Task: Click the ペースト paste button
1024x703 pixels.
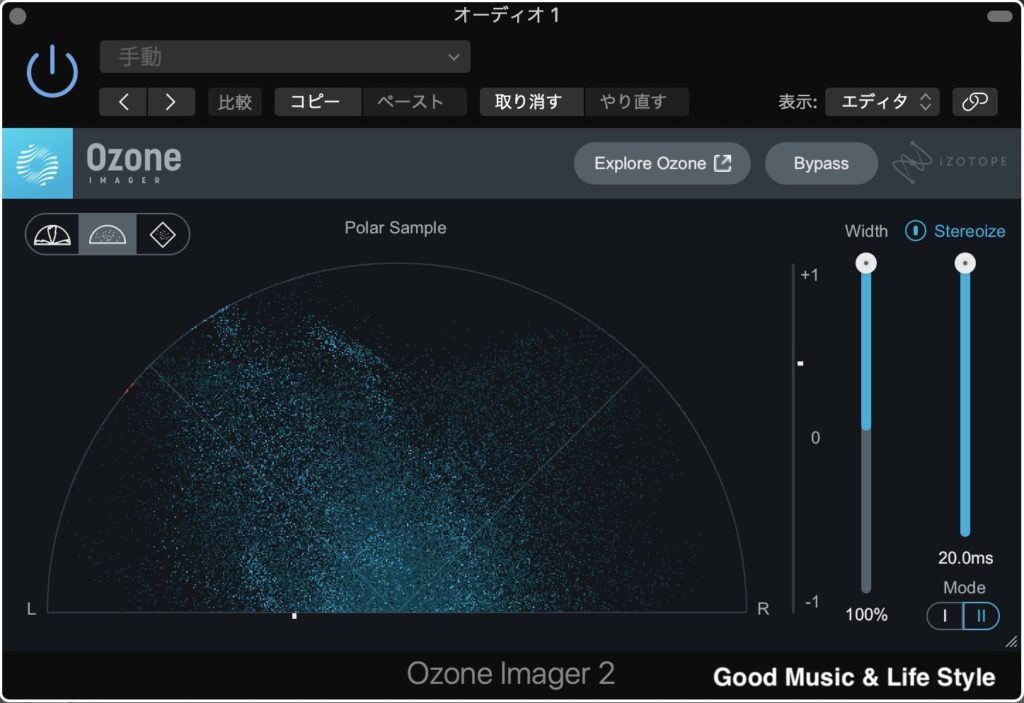Action: coord(414,102)
